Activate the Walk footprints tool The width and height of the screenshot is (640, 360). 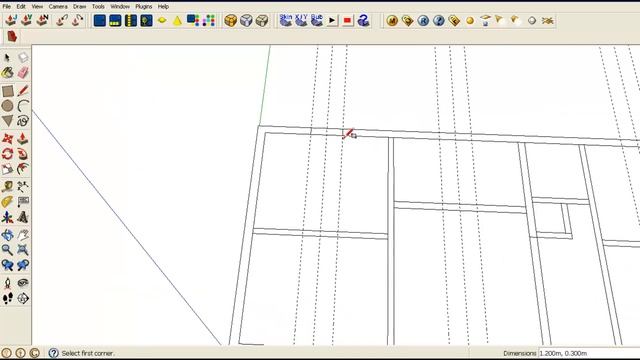pyautogui.click(x=7, y=298)
